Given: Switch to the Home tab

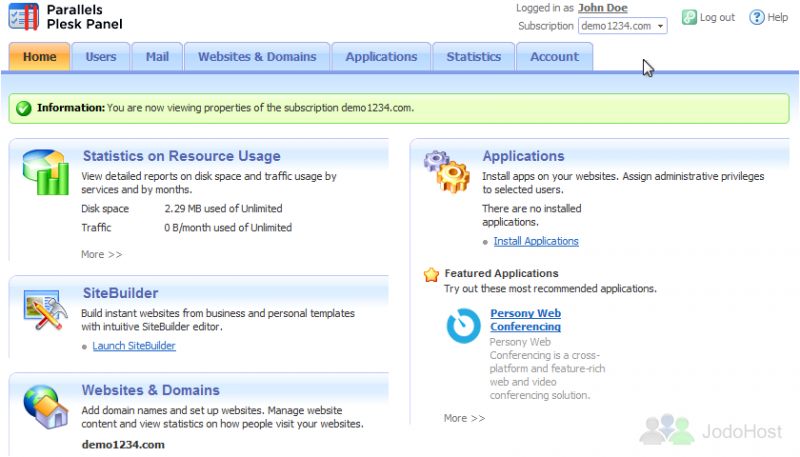Looking at the screenshot, I should 39,57.
